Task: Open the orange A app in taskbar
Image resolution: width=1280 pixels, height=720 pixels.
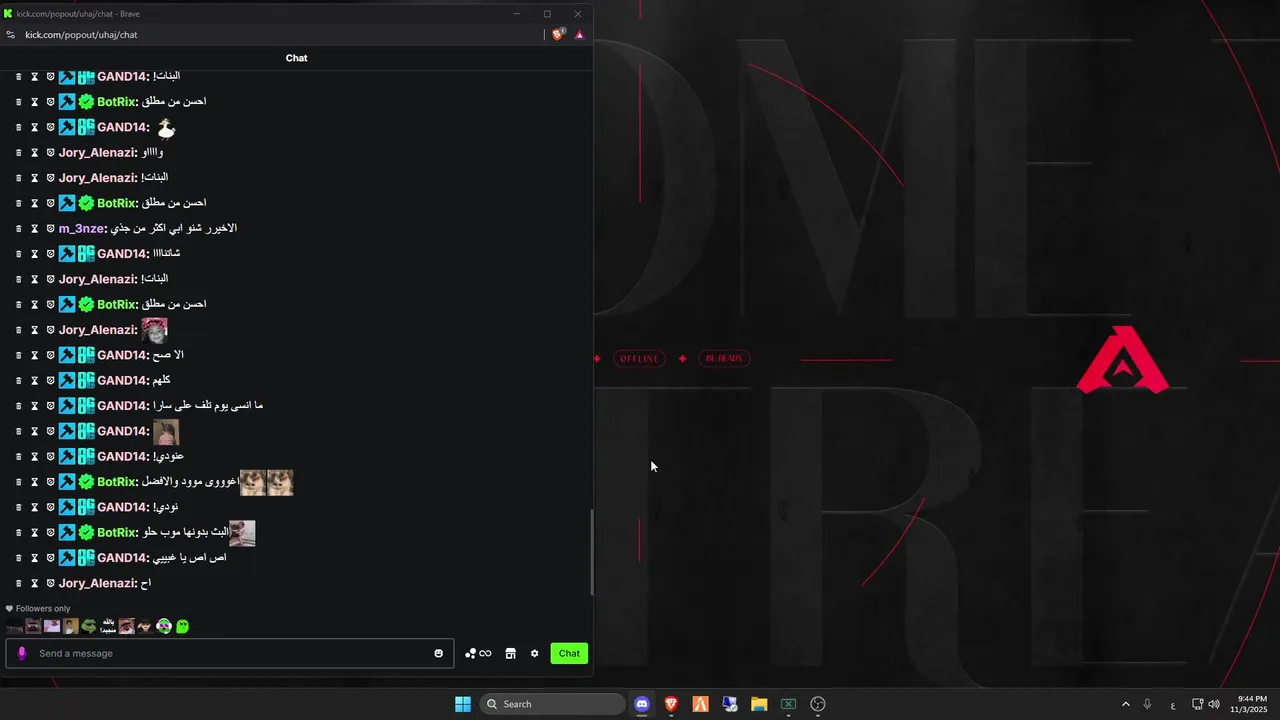Action: (700, 704)
